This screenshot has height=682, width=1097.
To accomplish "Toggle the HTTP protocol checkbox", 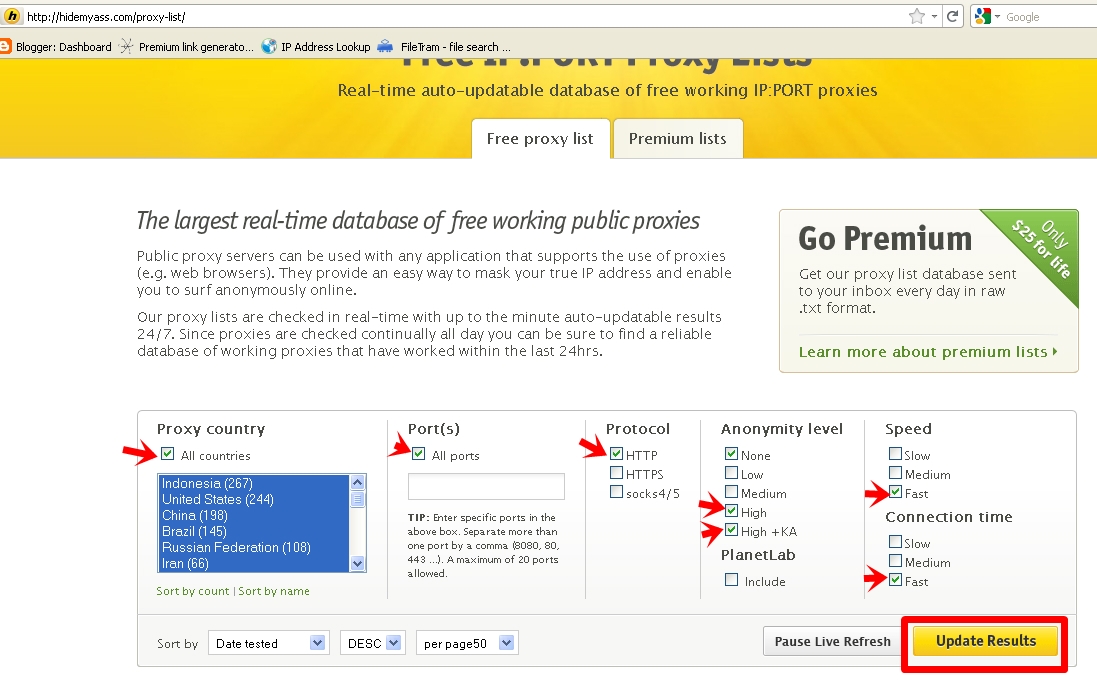I will click(x=616, y=454).
